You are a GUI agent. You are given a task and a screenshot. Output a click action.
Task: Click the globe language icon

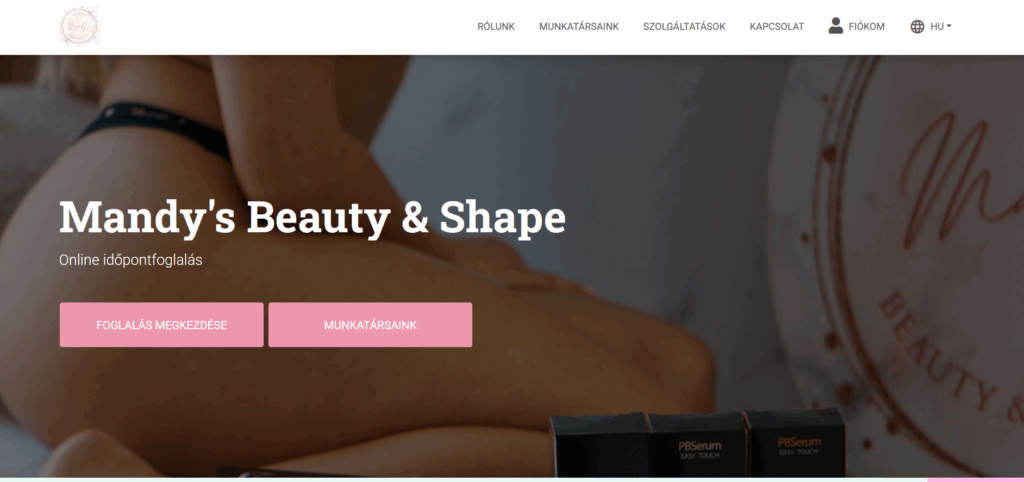pos(917,27)
